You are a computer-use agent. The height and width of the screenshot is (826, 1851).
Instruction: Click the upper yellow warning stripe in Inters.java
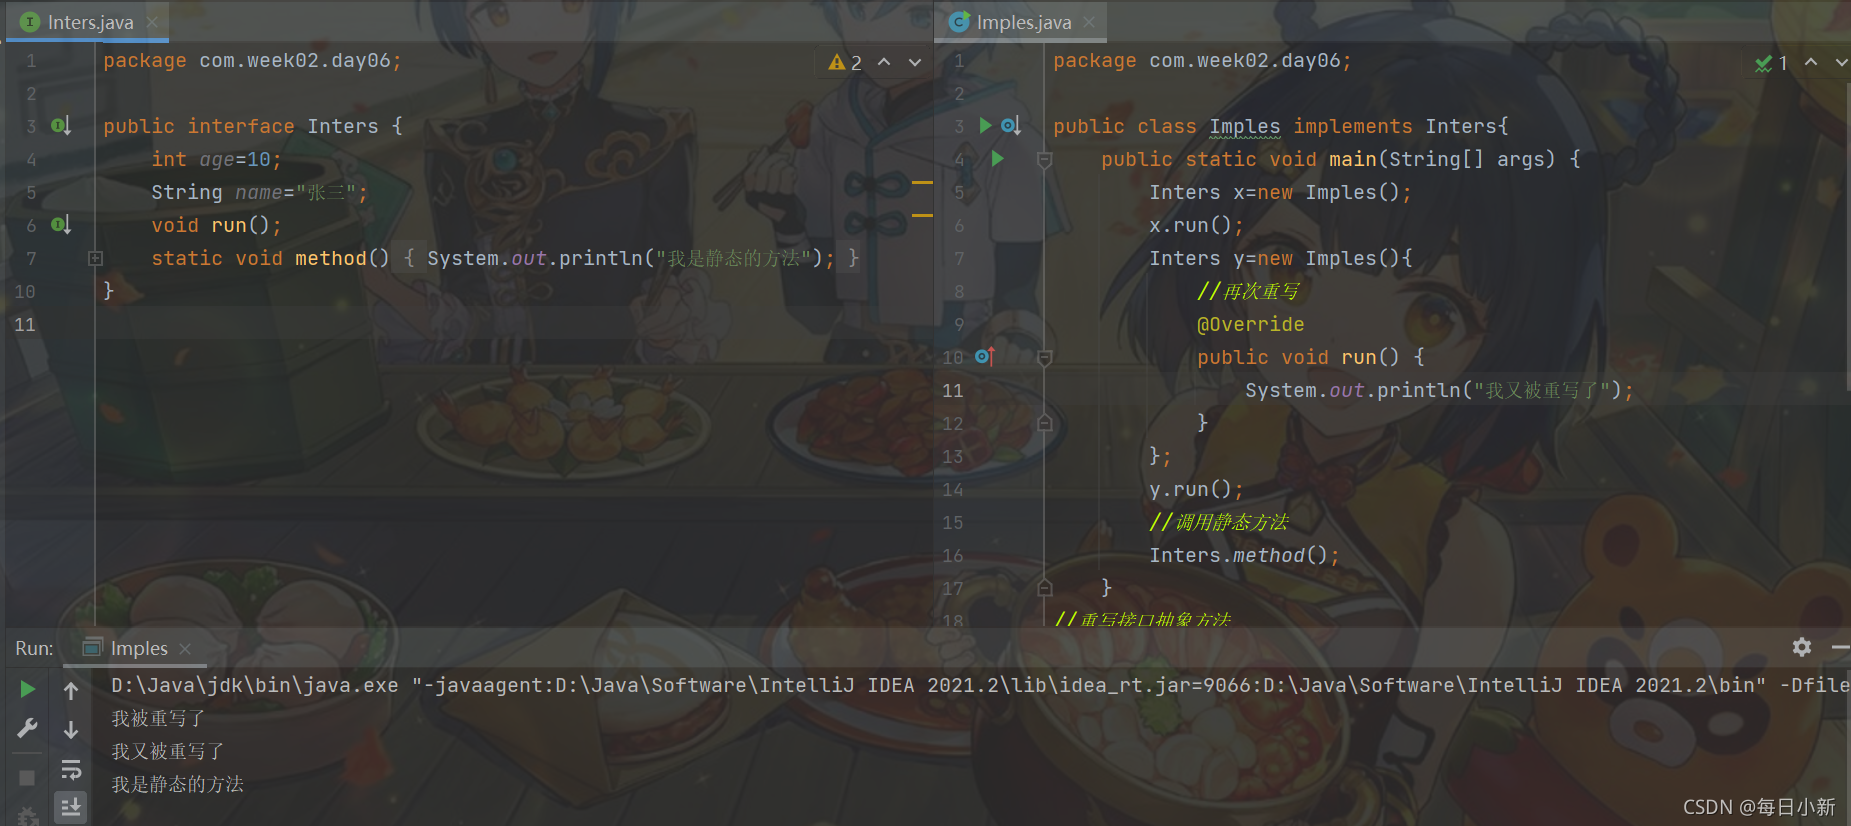pos(921,183)
